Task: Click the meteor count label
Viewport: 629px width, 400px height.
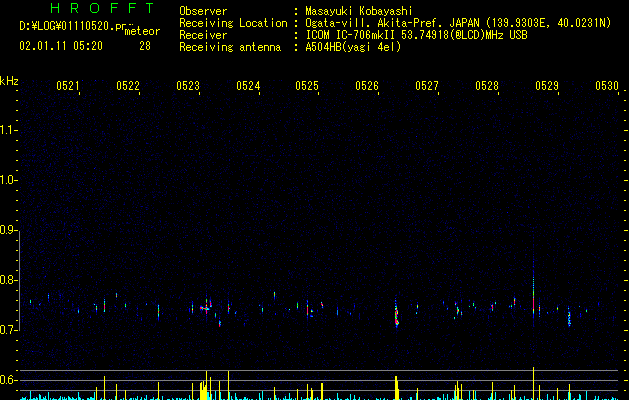Action: [x=142, y=31]
